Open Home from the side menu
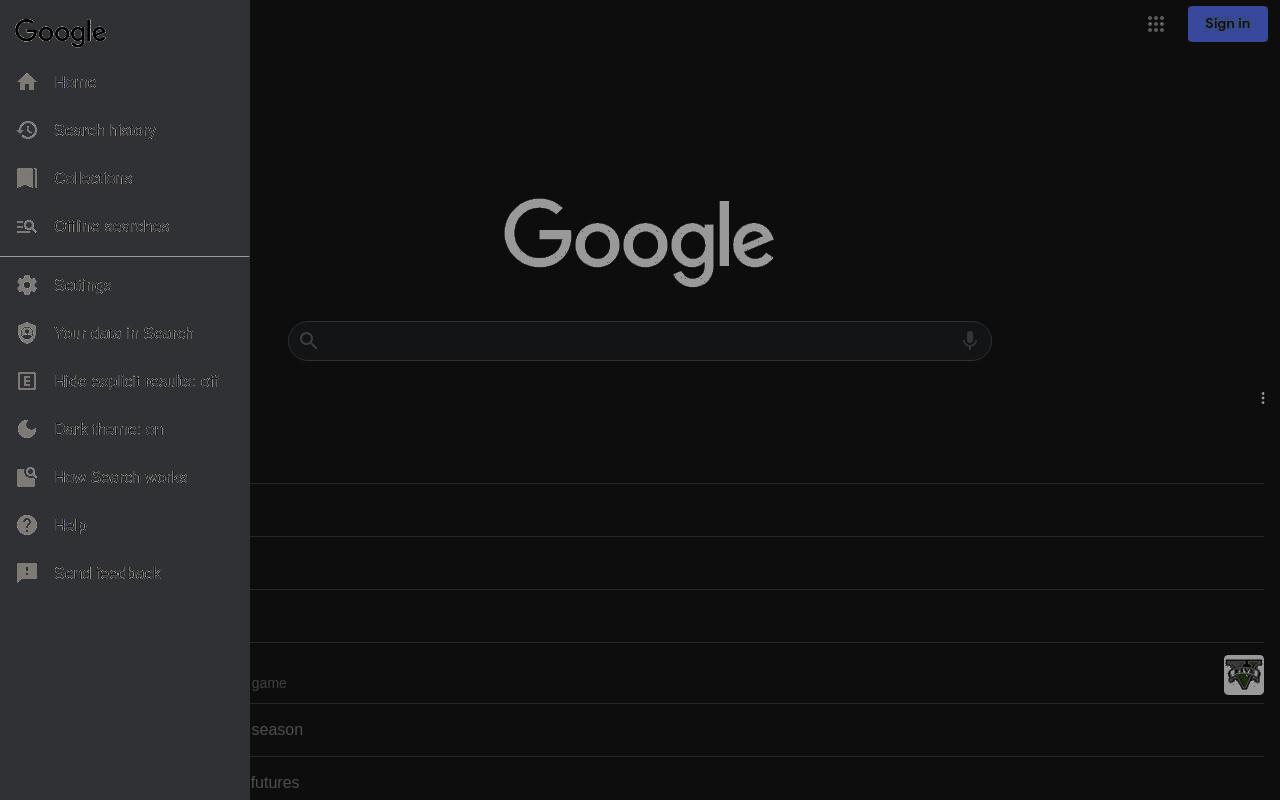This screenshot has height=800, width=1280. coord(124,82)
